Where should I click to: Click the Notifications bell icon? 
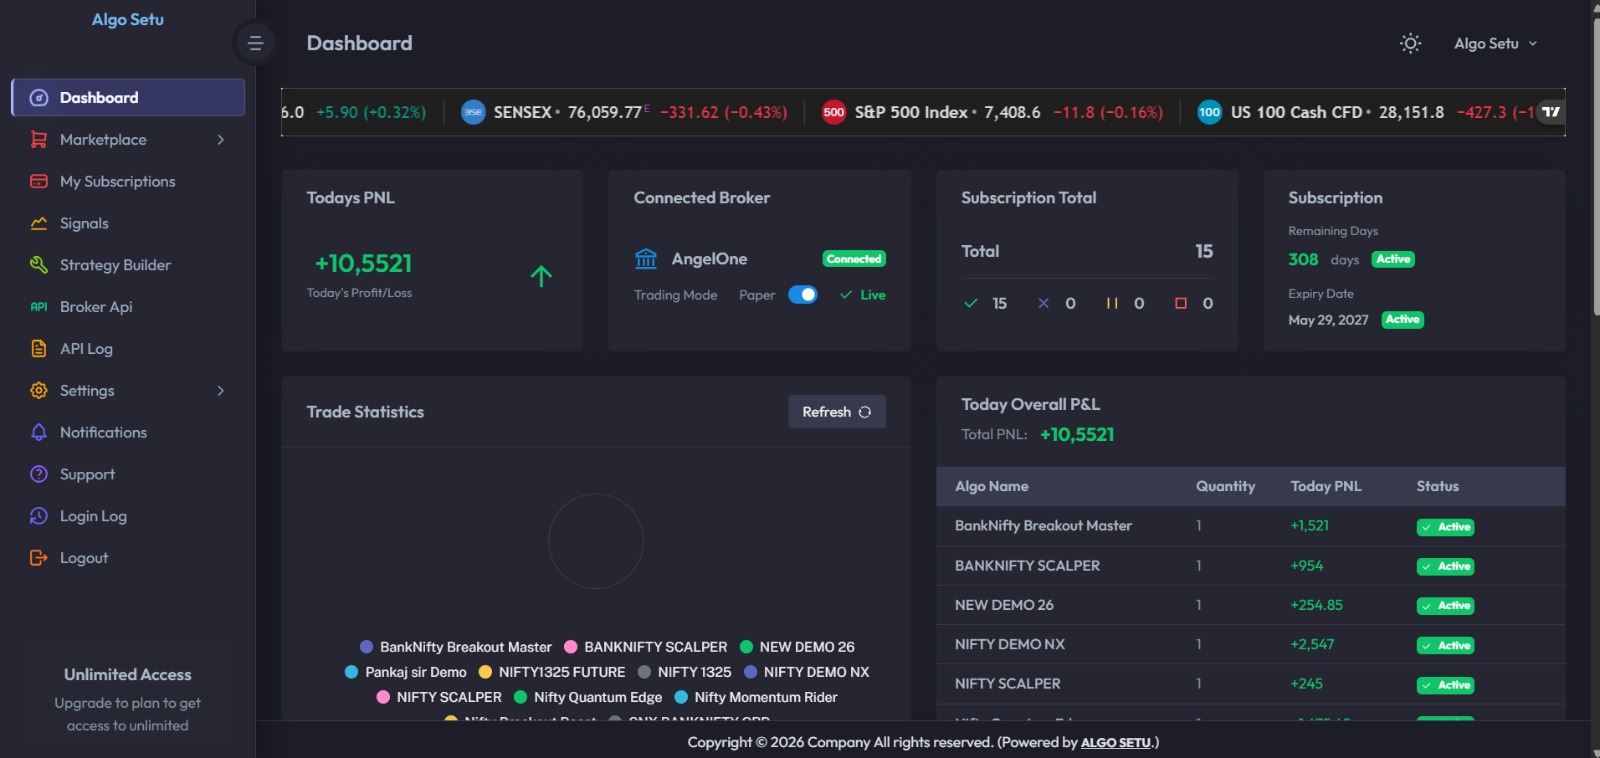click(x=39, y=433)
